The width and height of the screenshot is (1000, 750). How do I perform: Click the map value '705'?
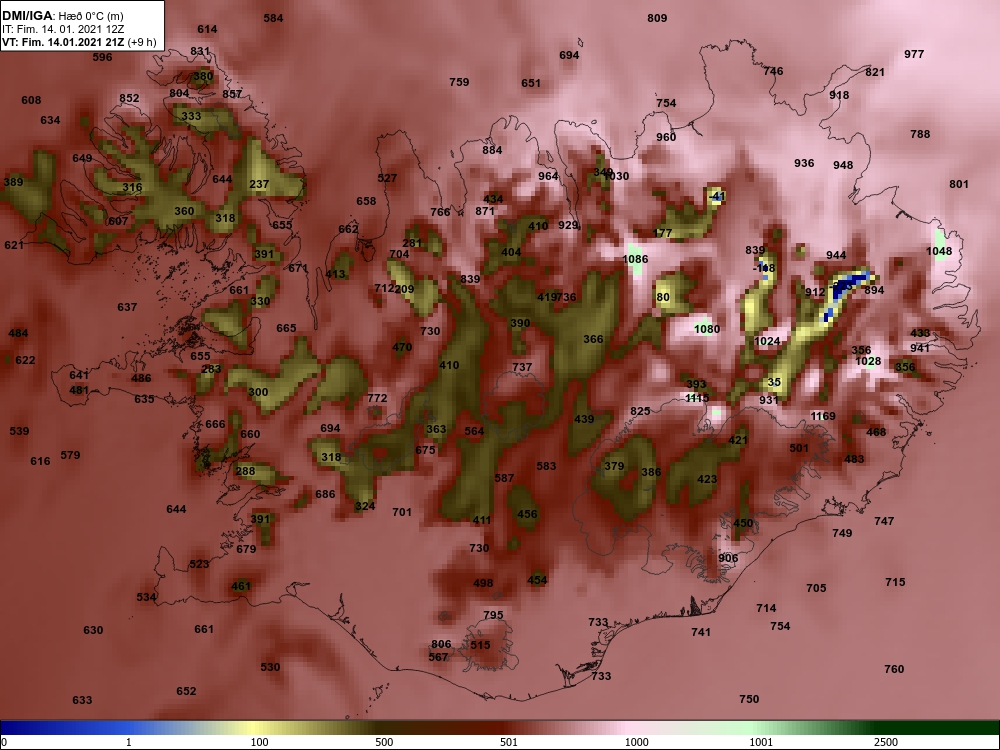coord(816,588)
